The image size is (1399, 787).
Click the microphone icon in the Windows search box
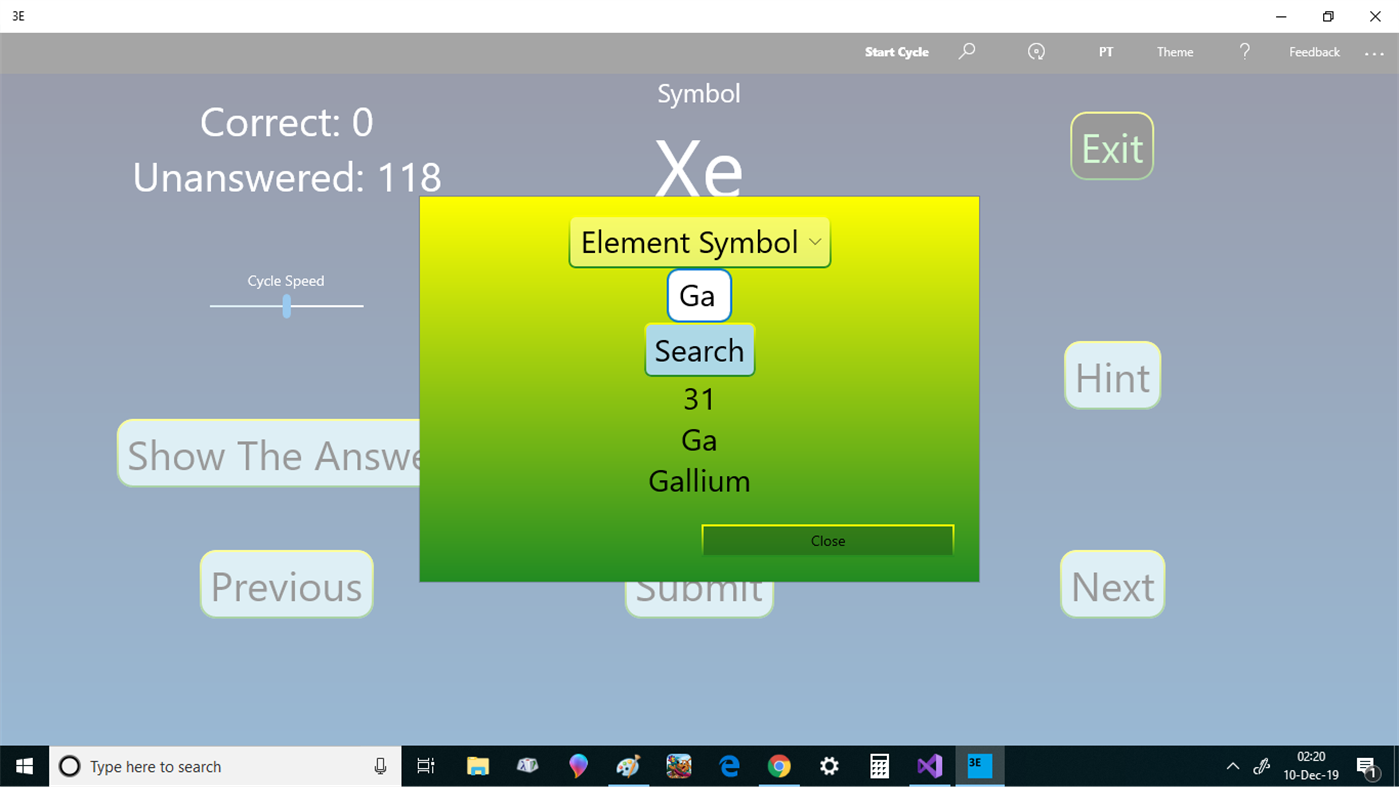click(x=380, y=766)
